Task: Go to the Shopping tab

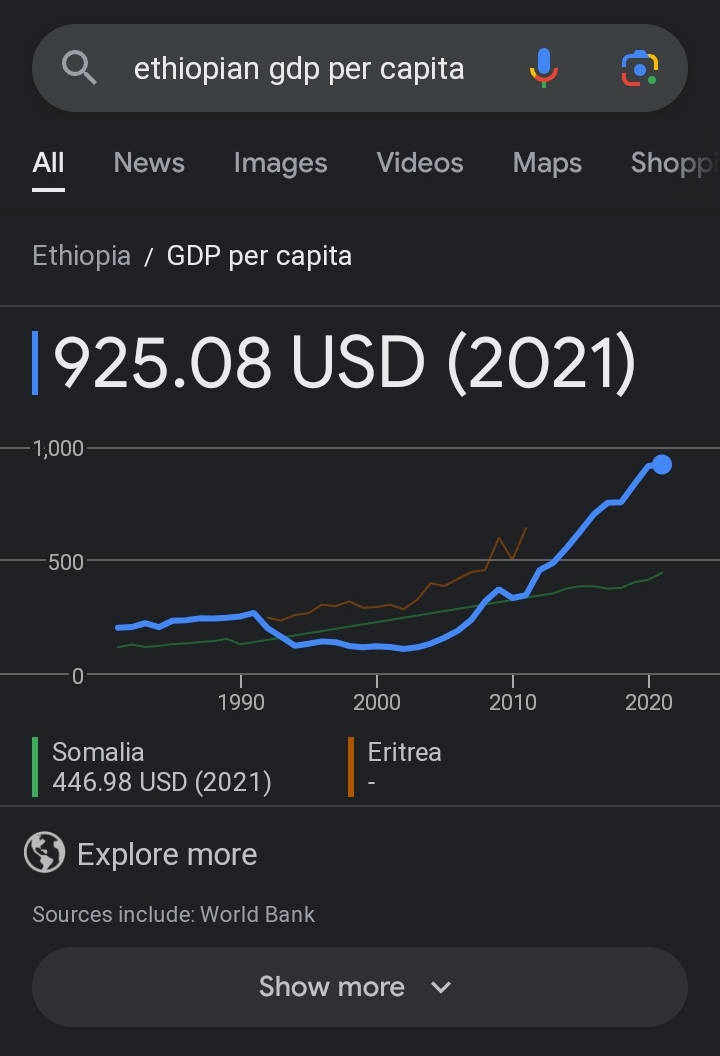Action: pos(674,162)
